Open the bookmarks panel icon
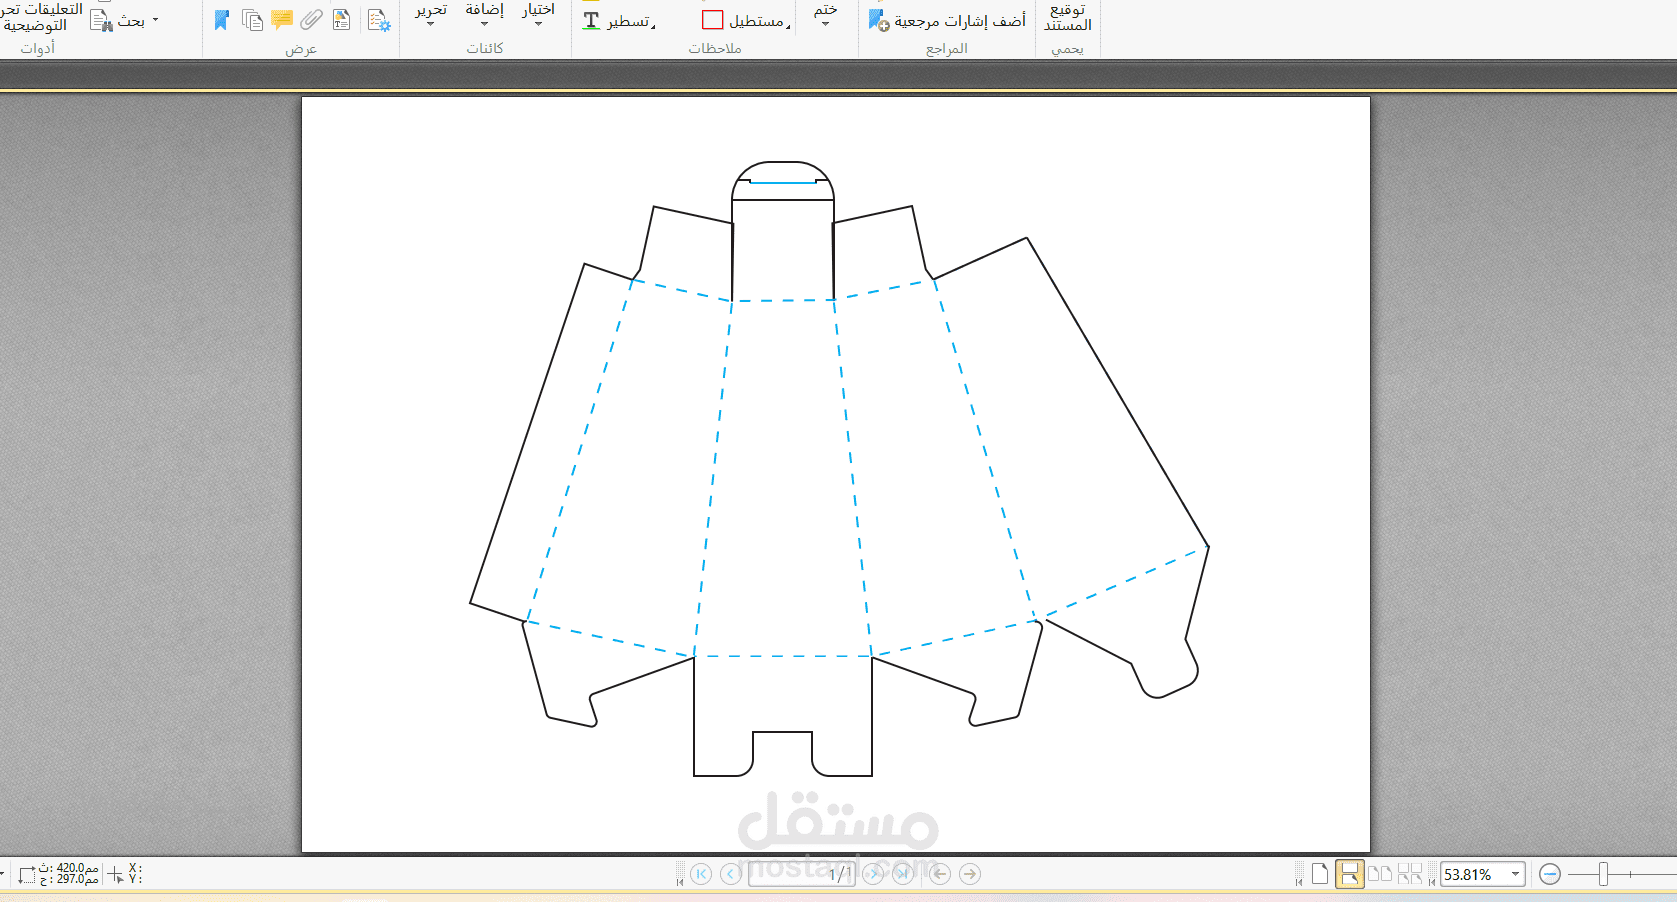 click(222, 20)
